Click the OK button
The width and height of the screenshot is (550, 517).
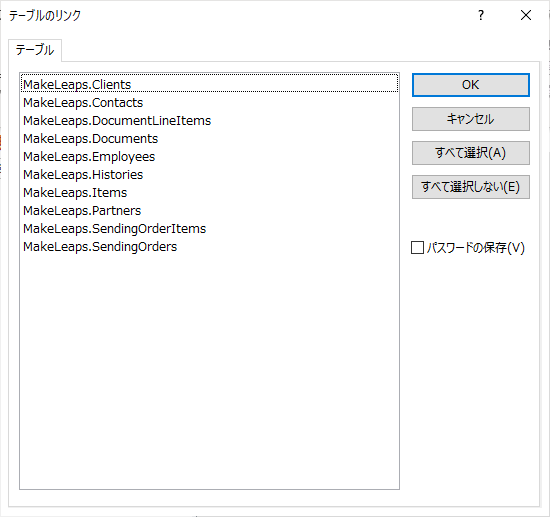point(470,85)
